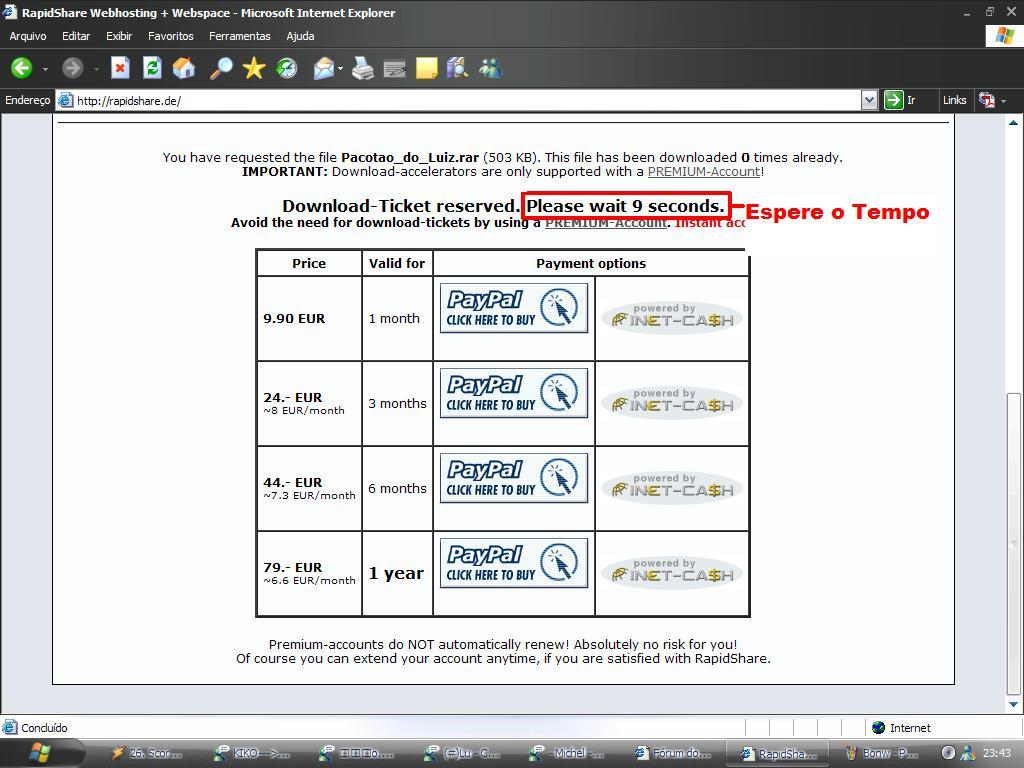Stop page loading with the red X icon
The height and width of the screenshot is (768, 1024).
[x=120, y=68]
